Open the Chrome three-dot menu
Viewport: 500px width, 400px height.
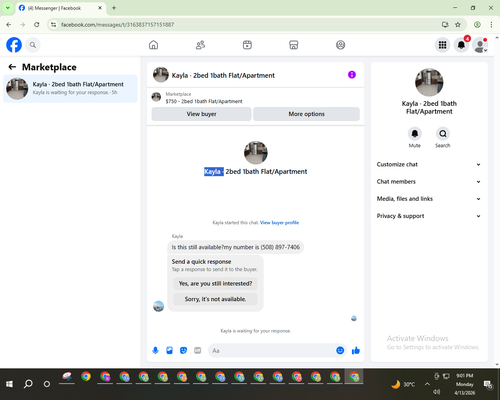(x=491, y=25)
